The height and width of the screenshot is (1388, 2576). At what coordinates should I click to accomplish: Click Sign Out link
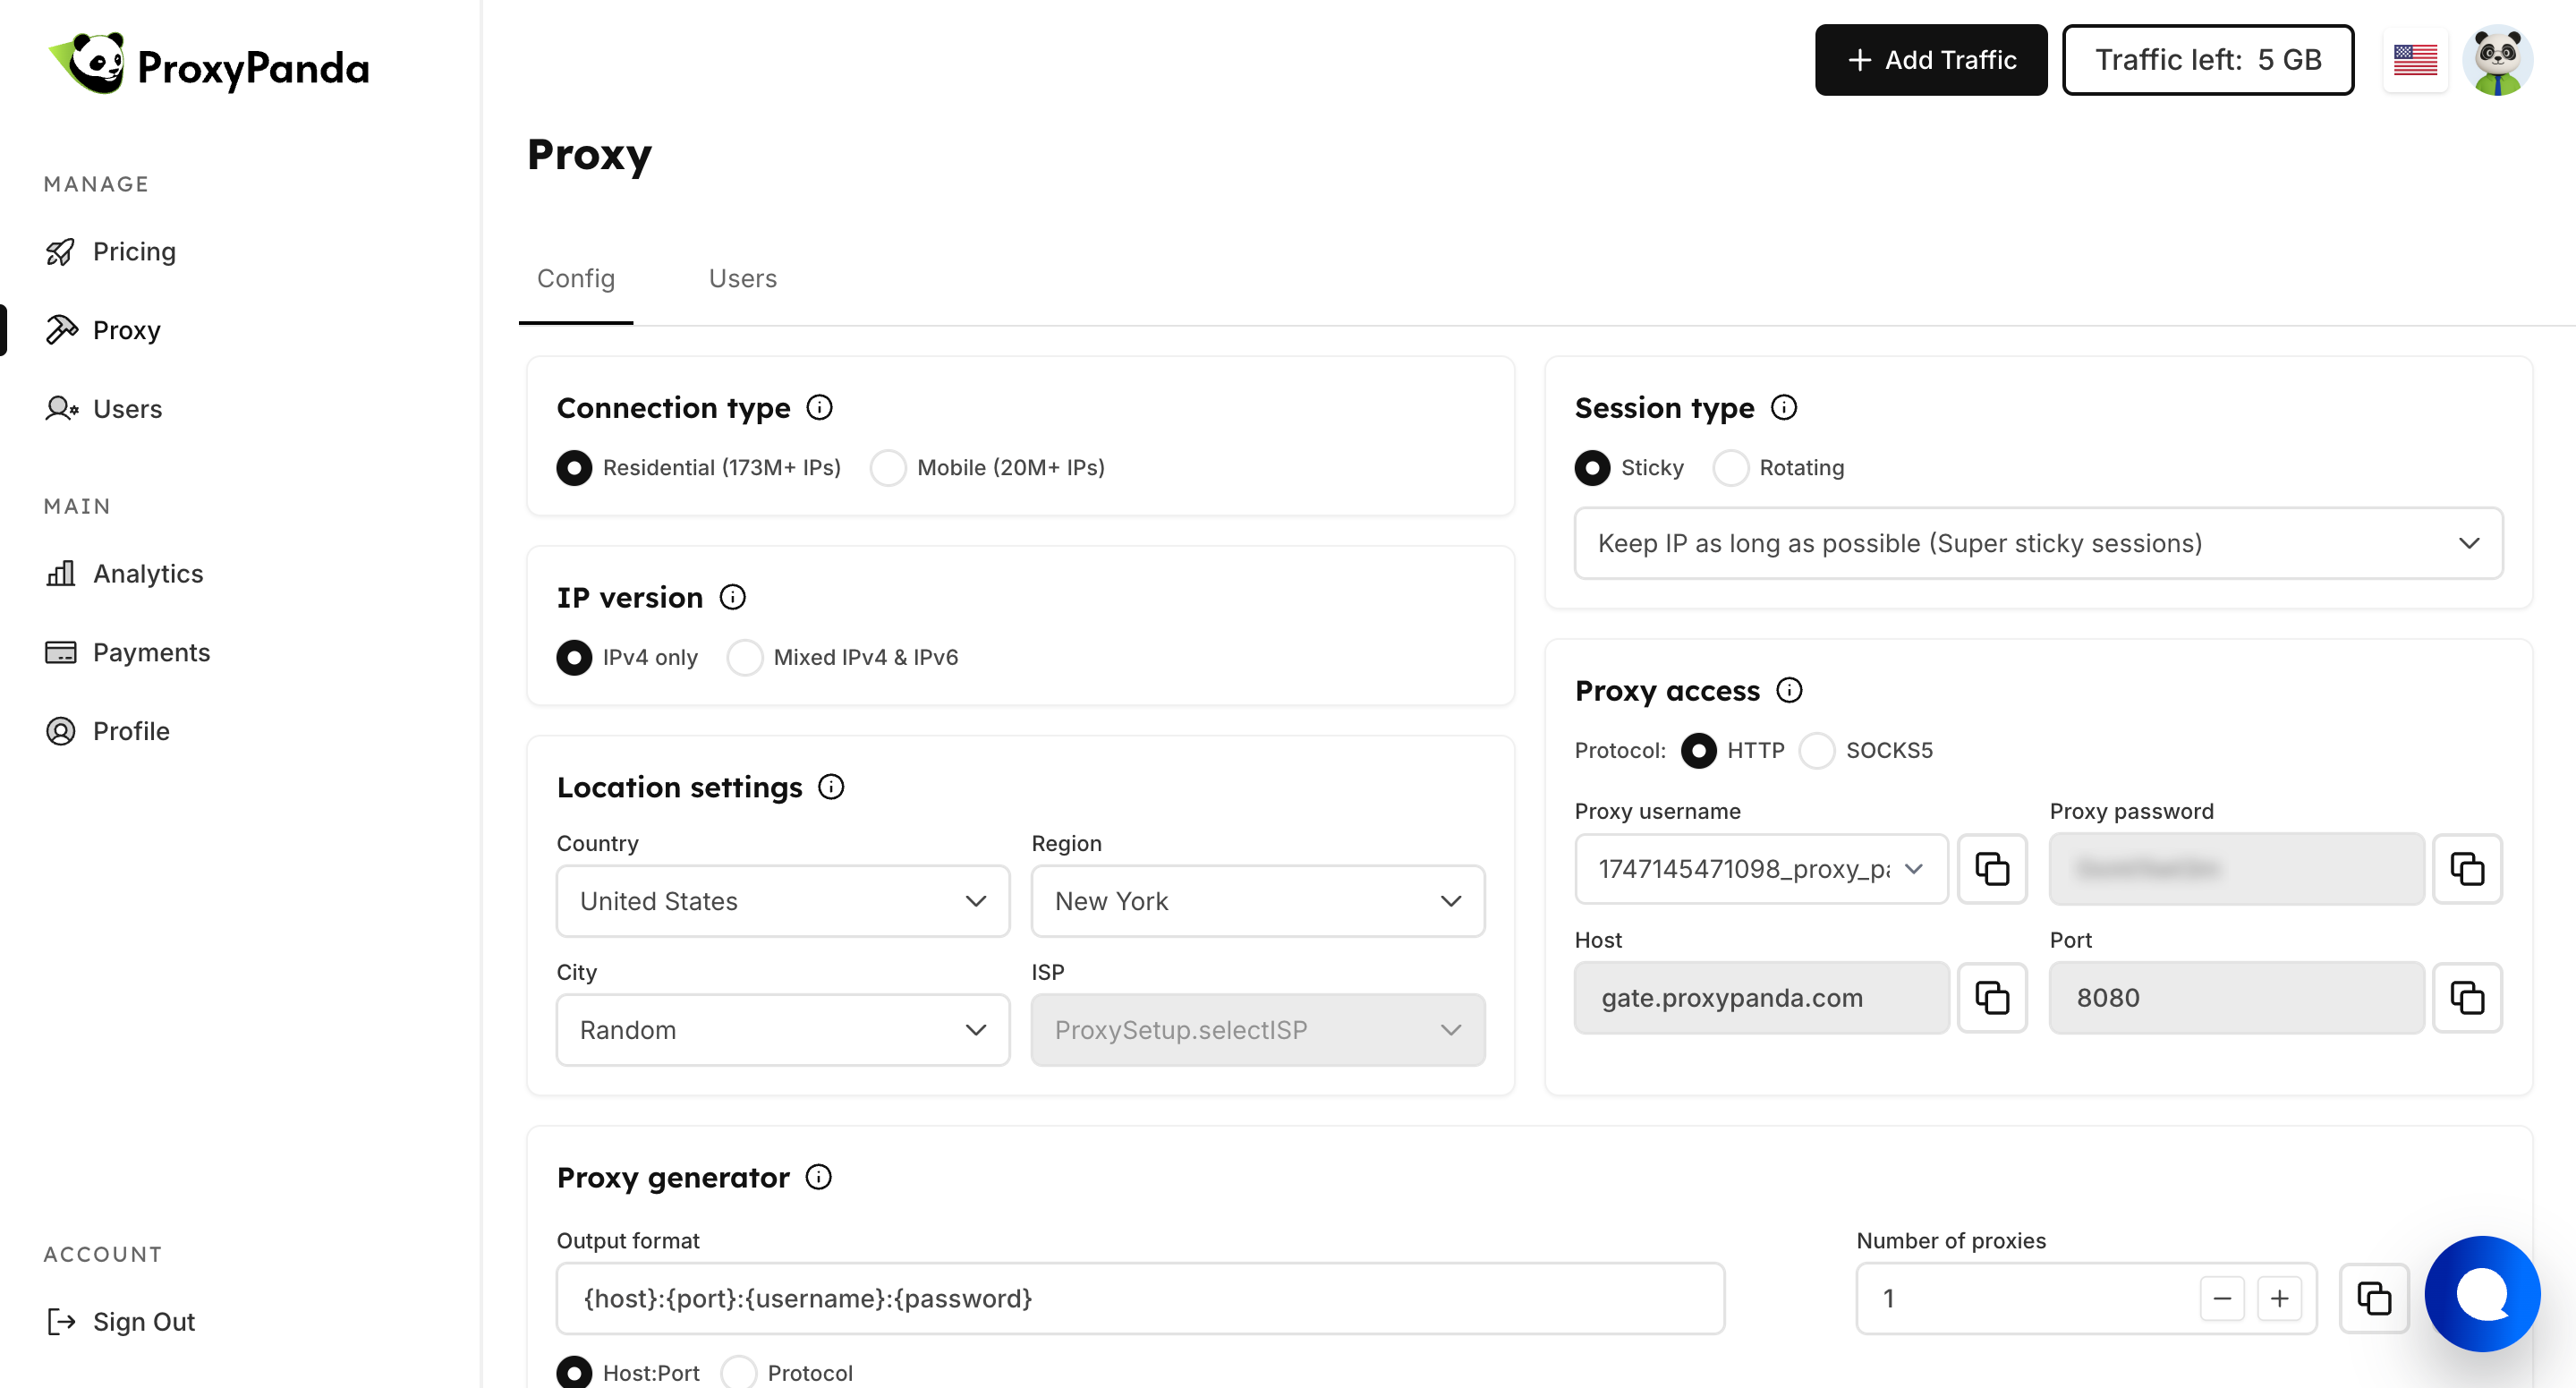(143, 1322)
